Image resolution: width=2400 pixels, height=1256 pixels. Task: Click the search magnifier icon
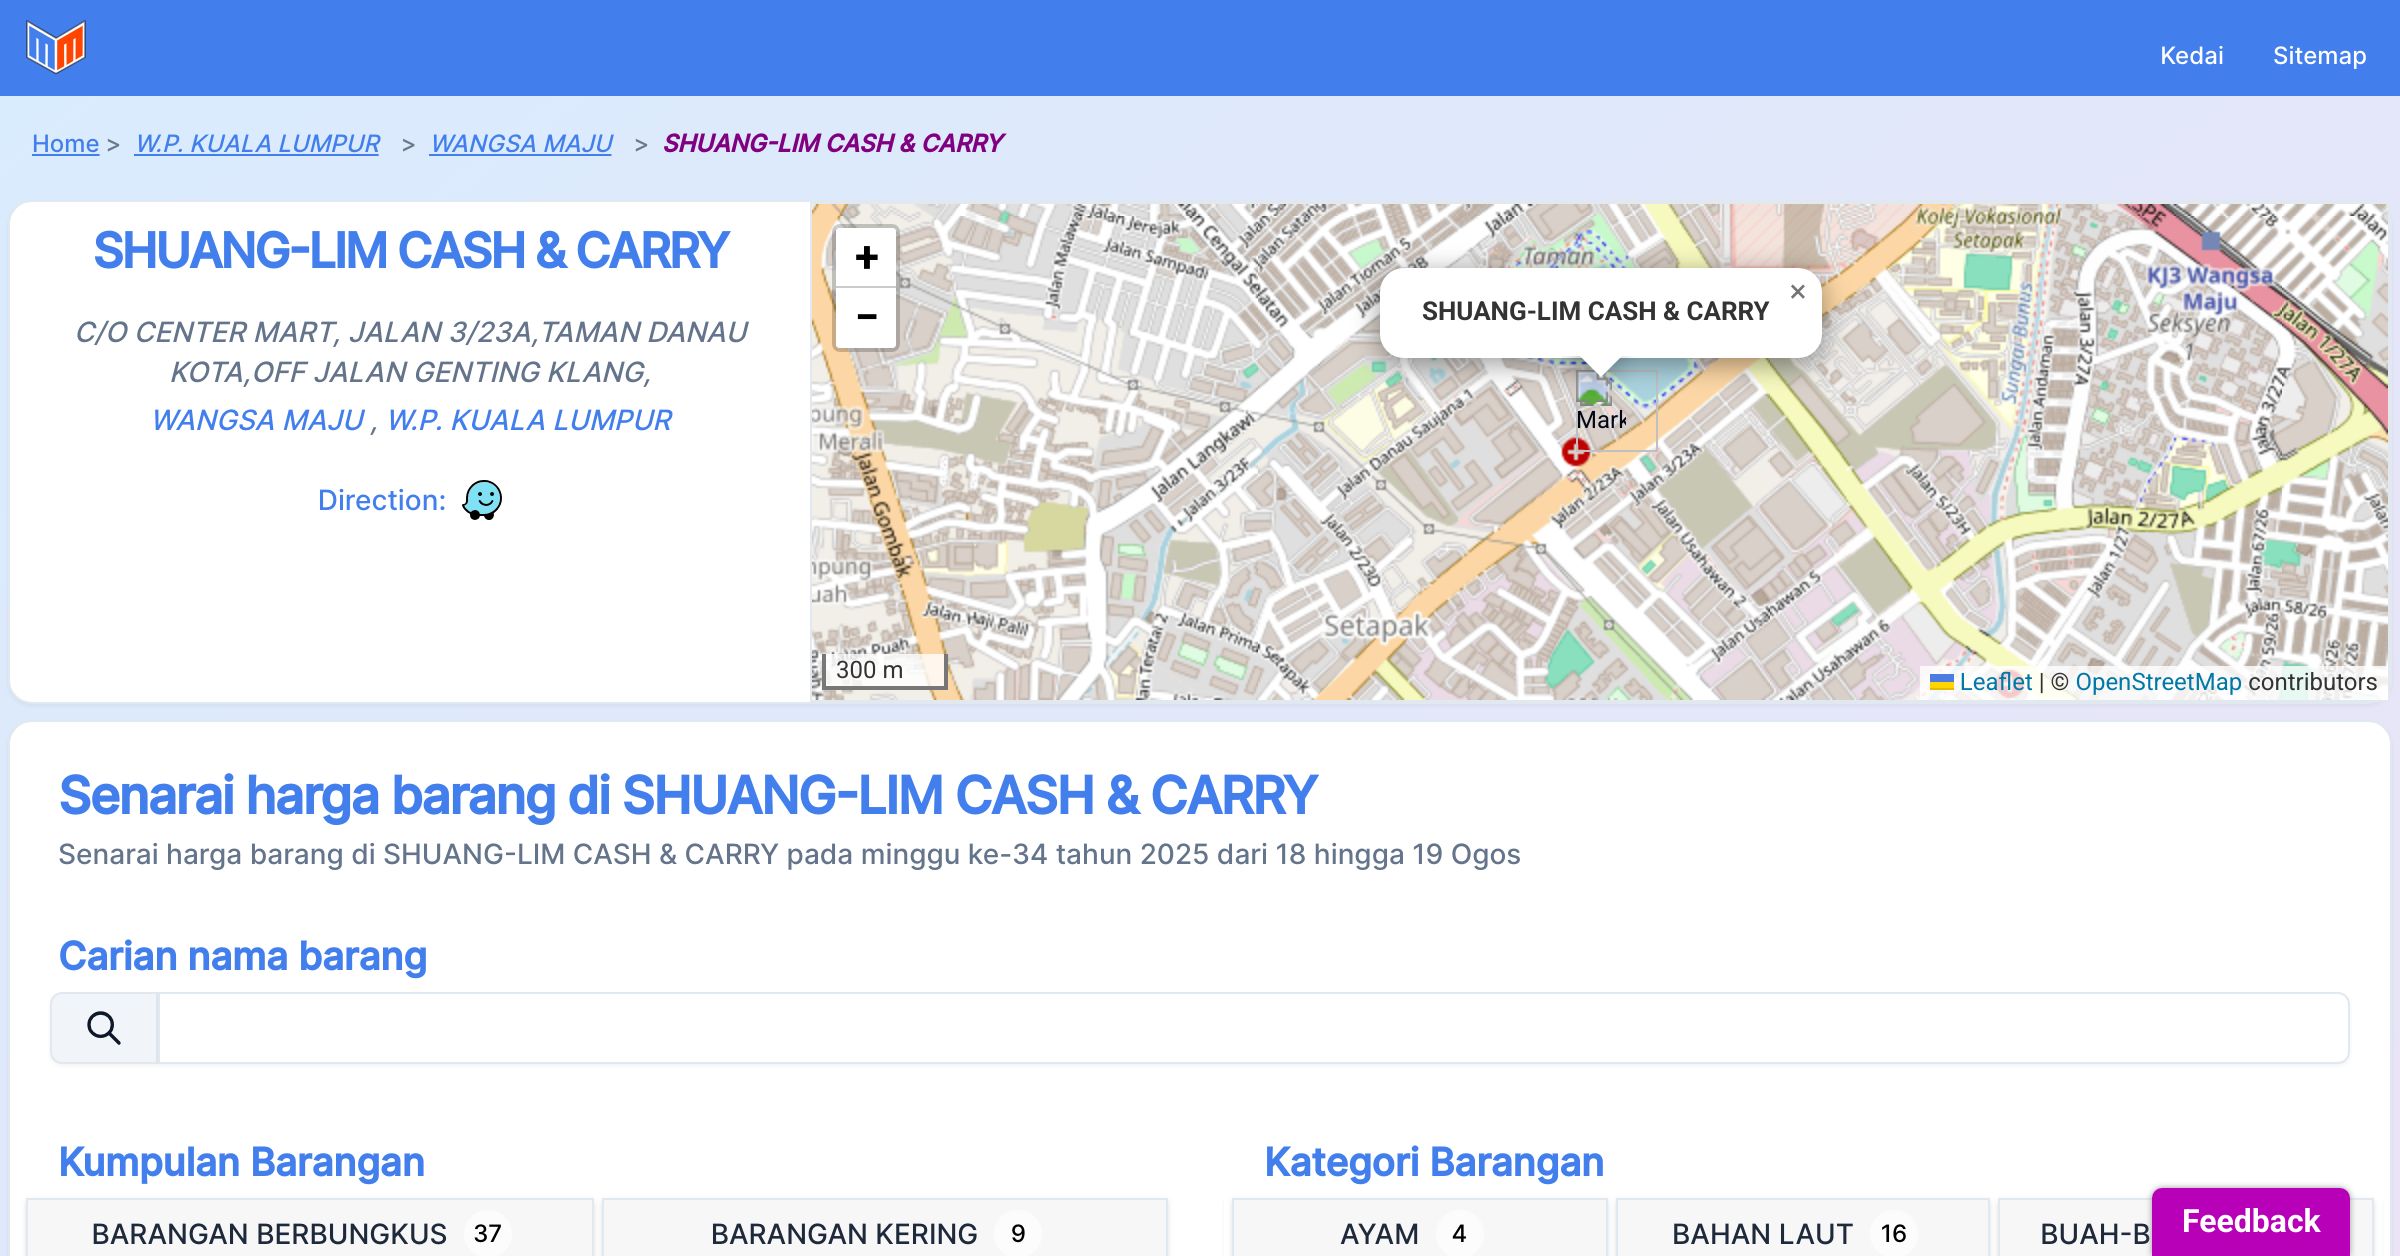pos(104,1028)
